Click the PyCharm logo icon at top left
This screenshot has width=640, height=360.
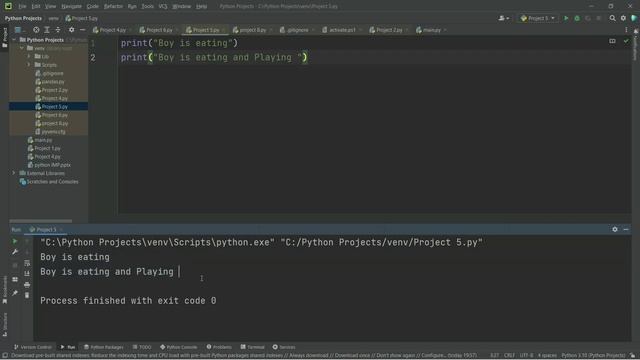[8, 6]
